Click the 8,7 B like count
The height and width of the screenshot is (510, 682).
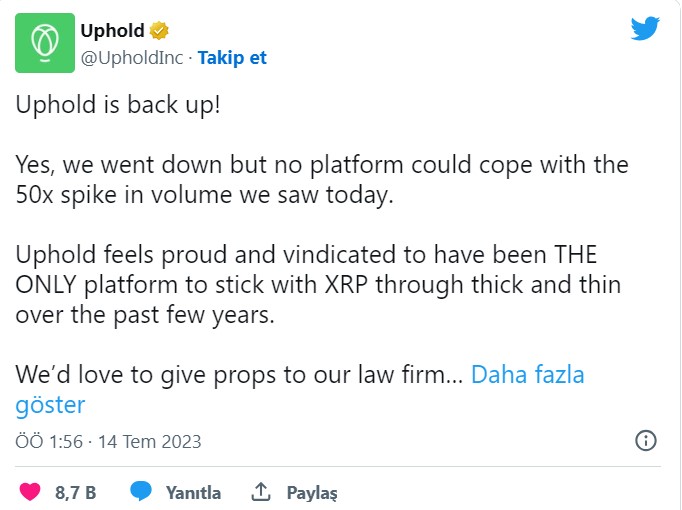[x=75, y=492]
